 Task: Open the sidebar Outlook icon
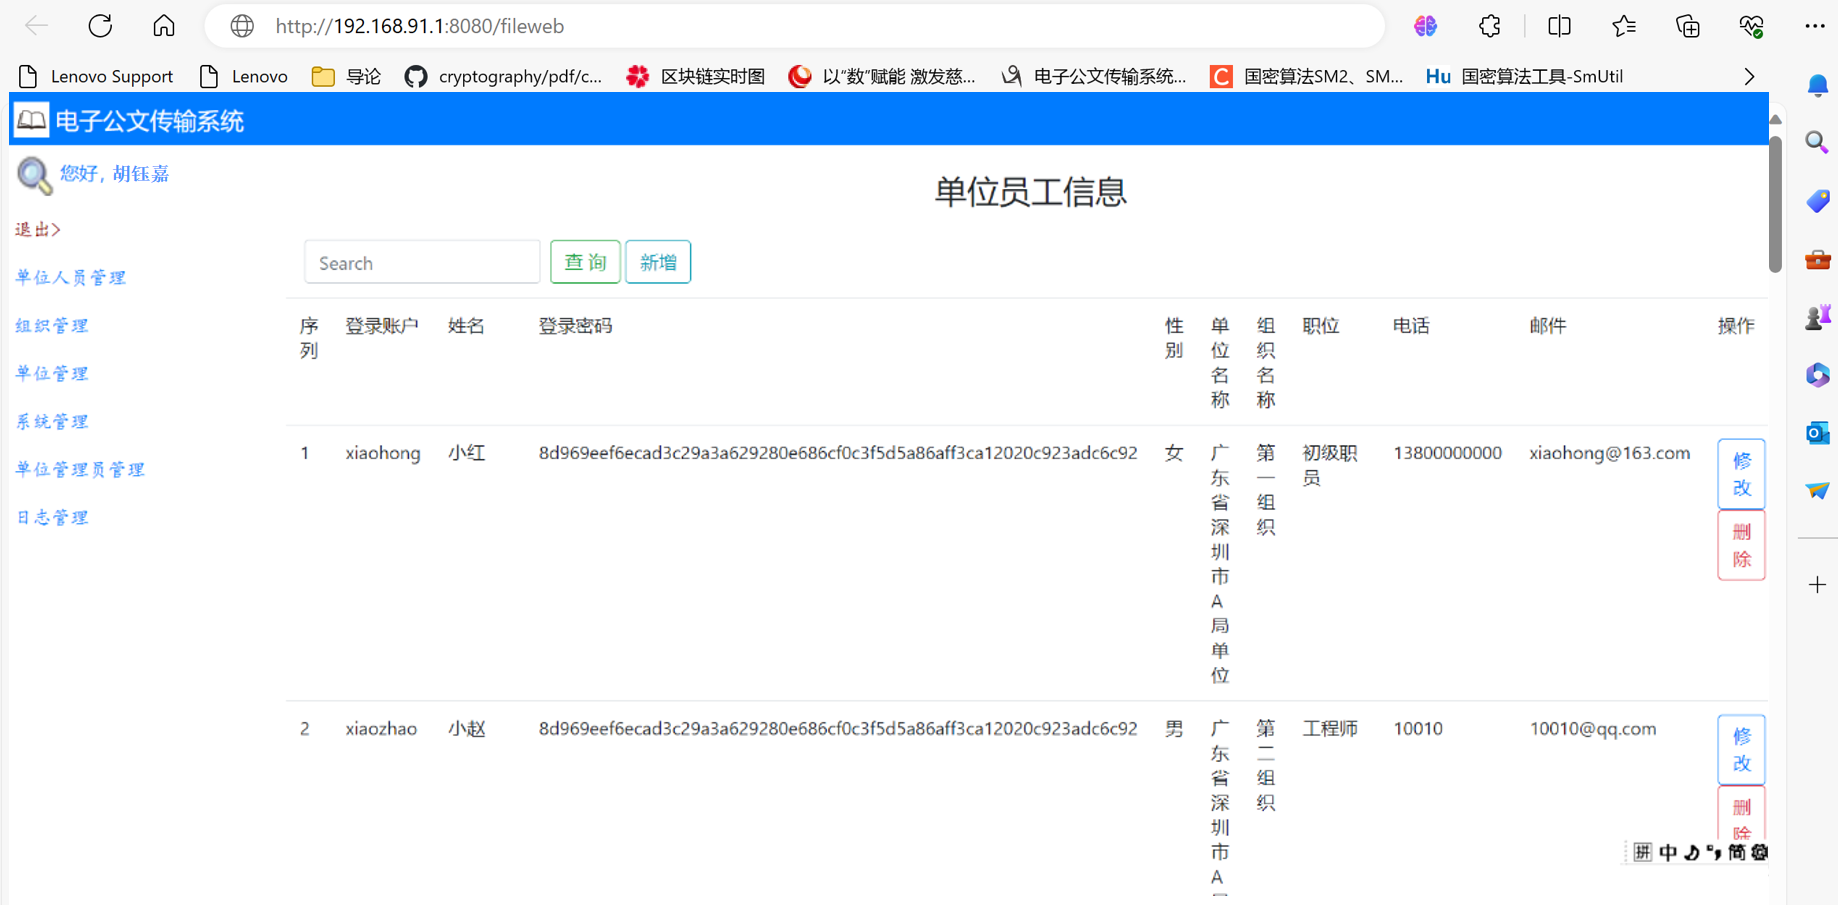[1818, 433]
